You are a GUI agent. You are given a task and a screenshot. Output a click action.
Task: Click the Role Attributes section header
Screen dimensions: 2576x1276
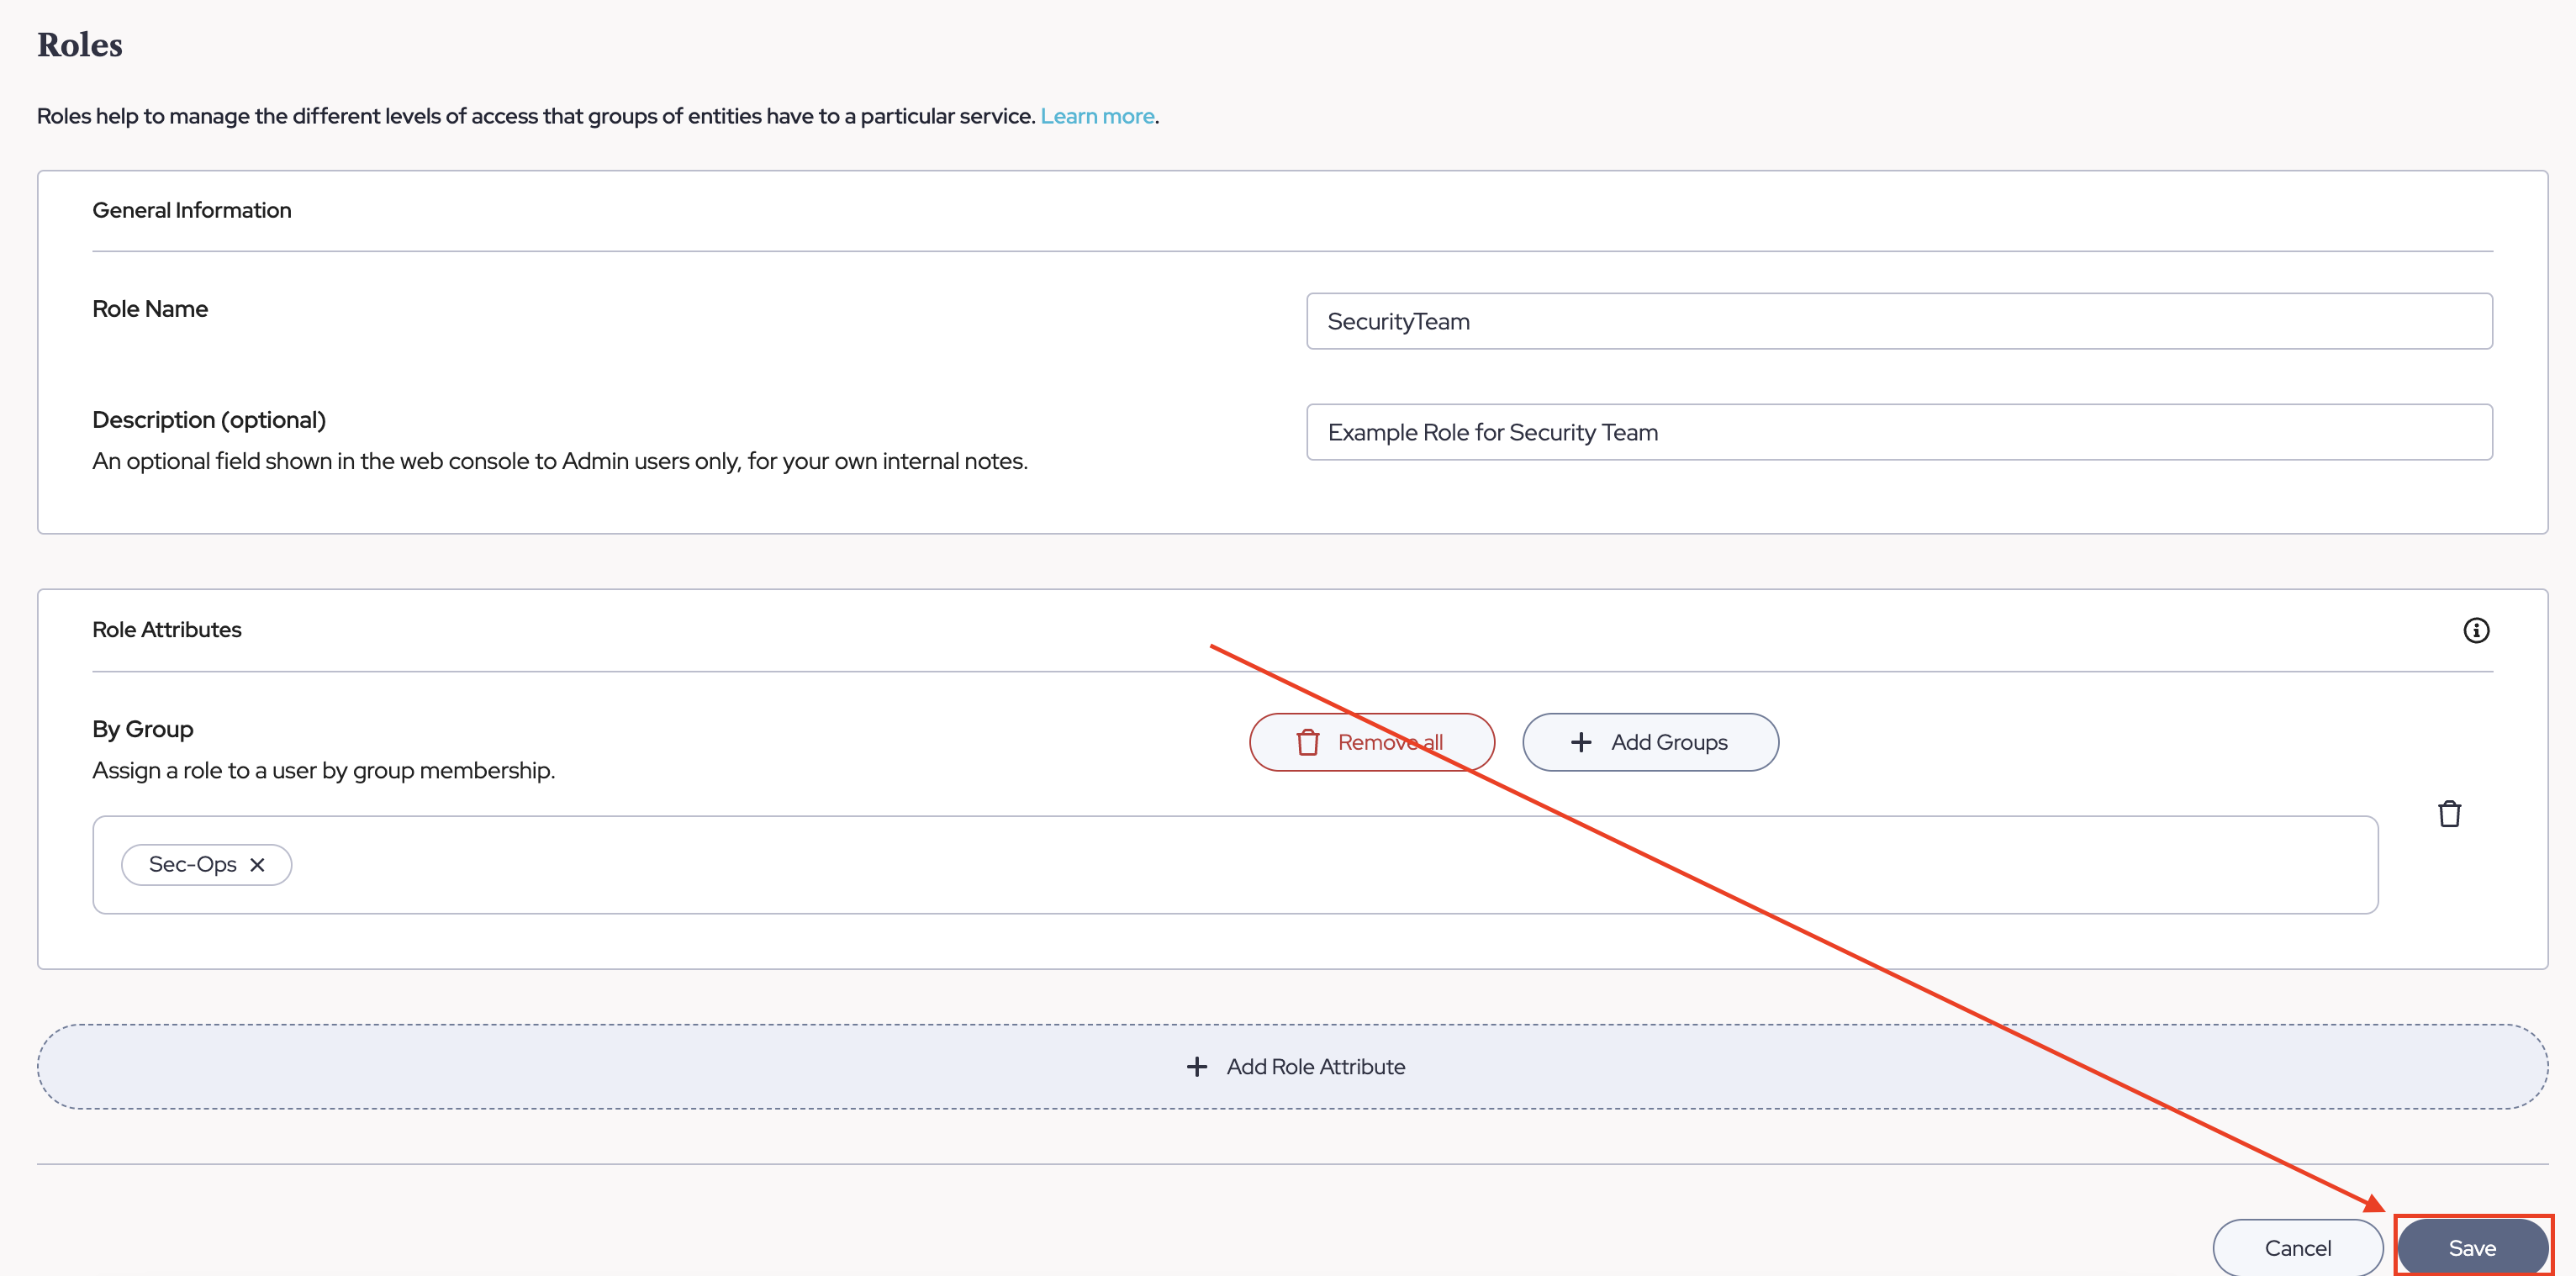[167, 630]
